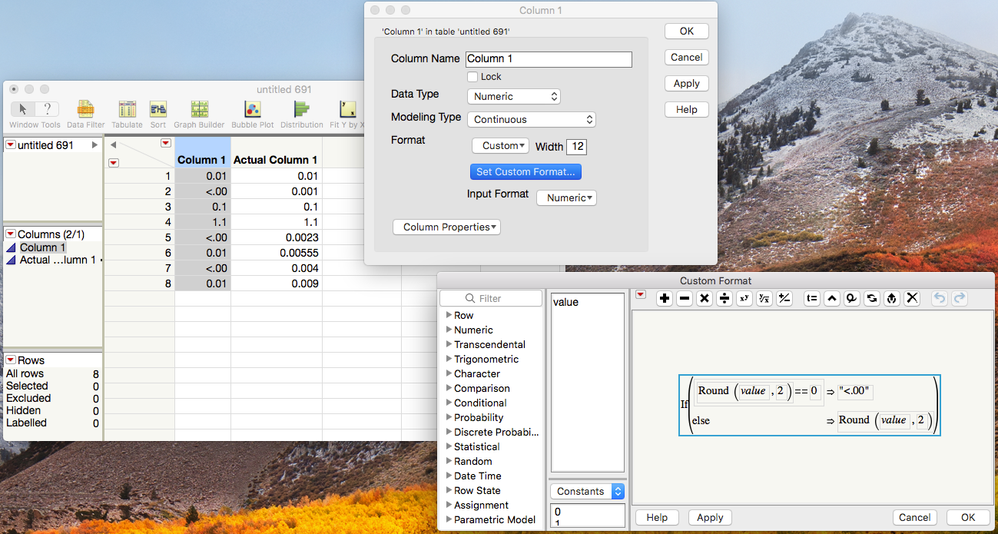The image size is (998, 534).
Task: Open the Data Type dropdown
Action: (514, 97)
